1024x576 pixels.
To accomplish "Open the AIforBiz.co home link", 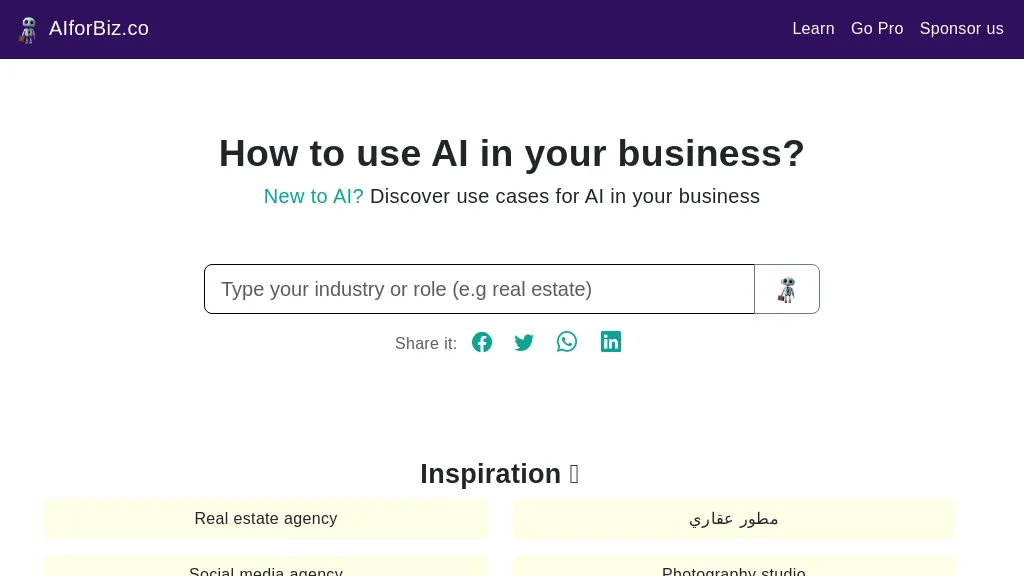I will [99, 29].
